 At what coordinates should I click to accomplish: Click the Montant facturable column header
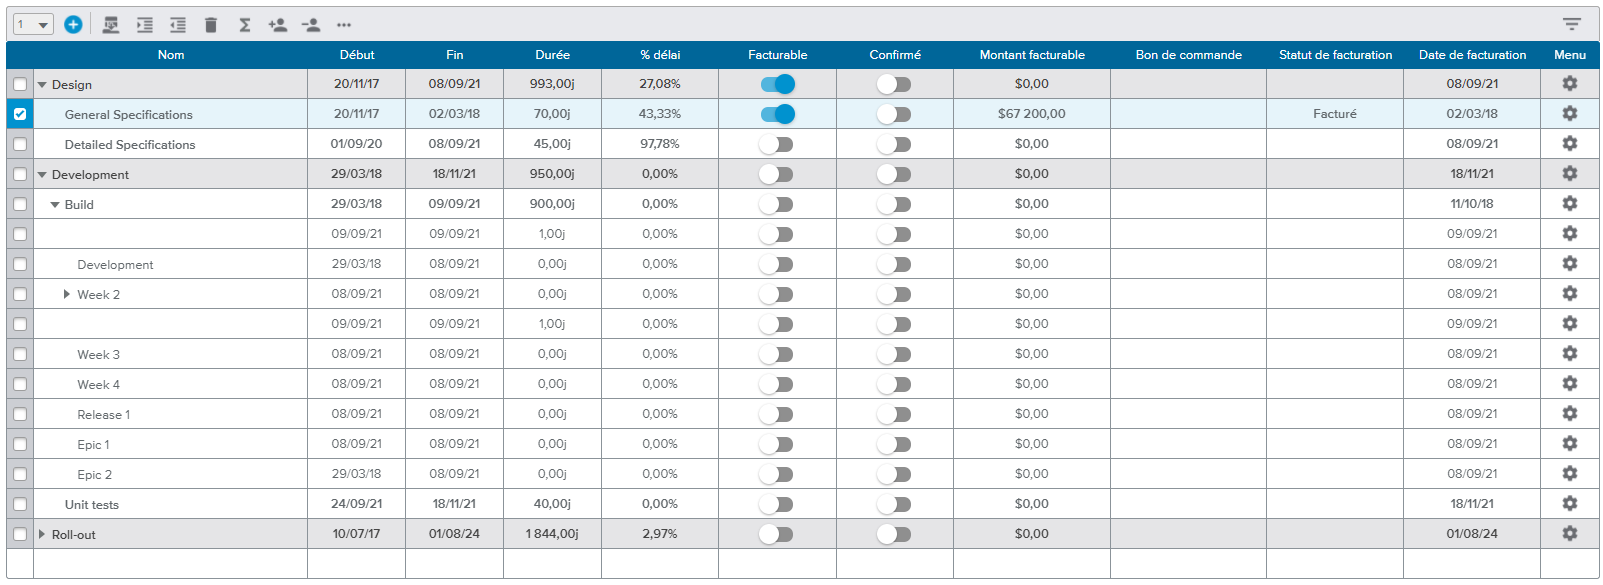[x=1032, y=55]
